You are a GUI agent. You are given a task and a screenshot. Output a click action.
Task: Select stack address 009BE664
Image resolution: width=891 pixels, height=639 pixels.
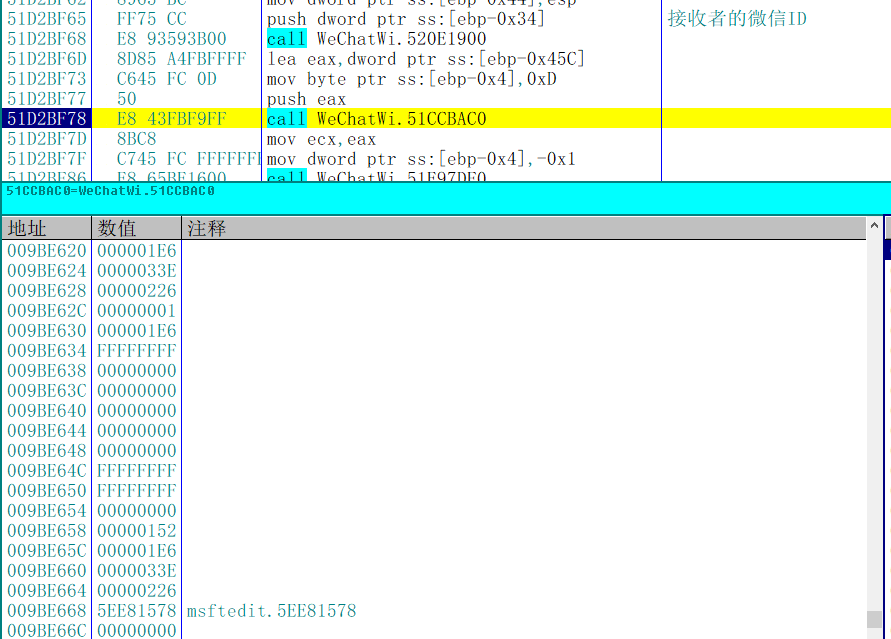(47, 590)
